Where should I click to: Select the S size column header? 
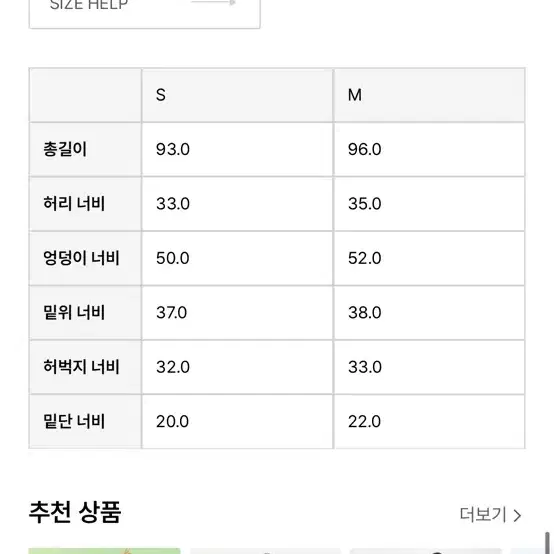[x=237, y=95]
